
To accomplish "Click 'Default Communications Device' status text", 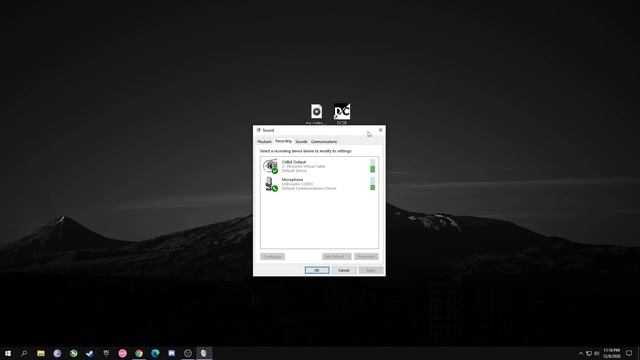I will 309,189.
